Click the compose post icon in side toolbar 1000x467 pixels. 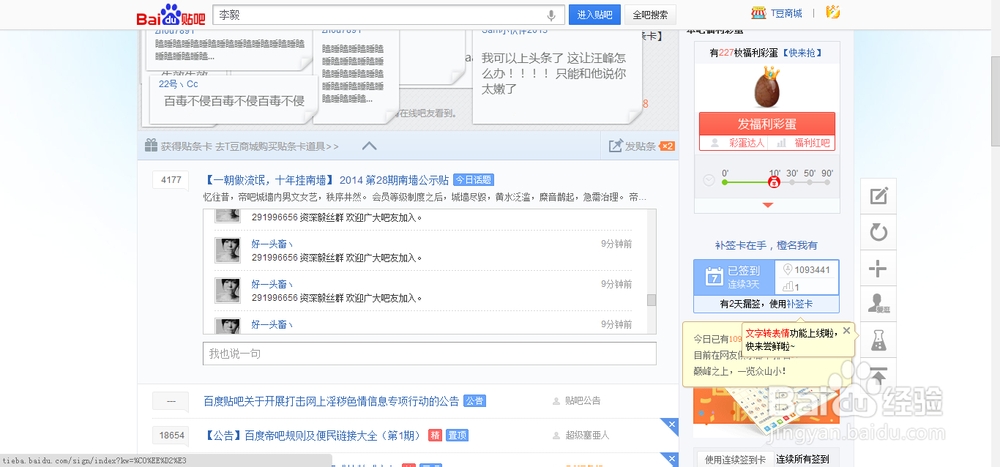(x=878, y=196)
